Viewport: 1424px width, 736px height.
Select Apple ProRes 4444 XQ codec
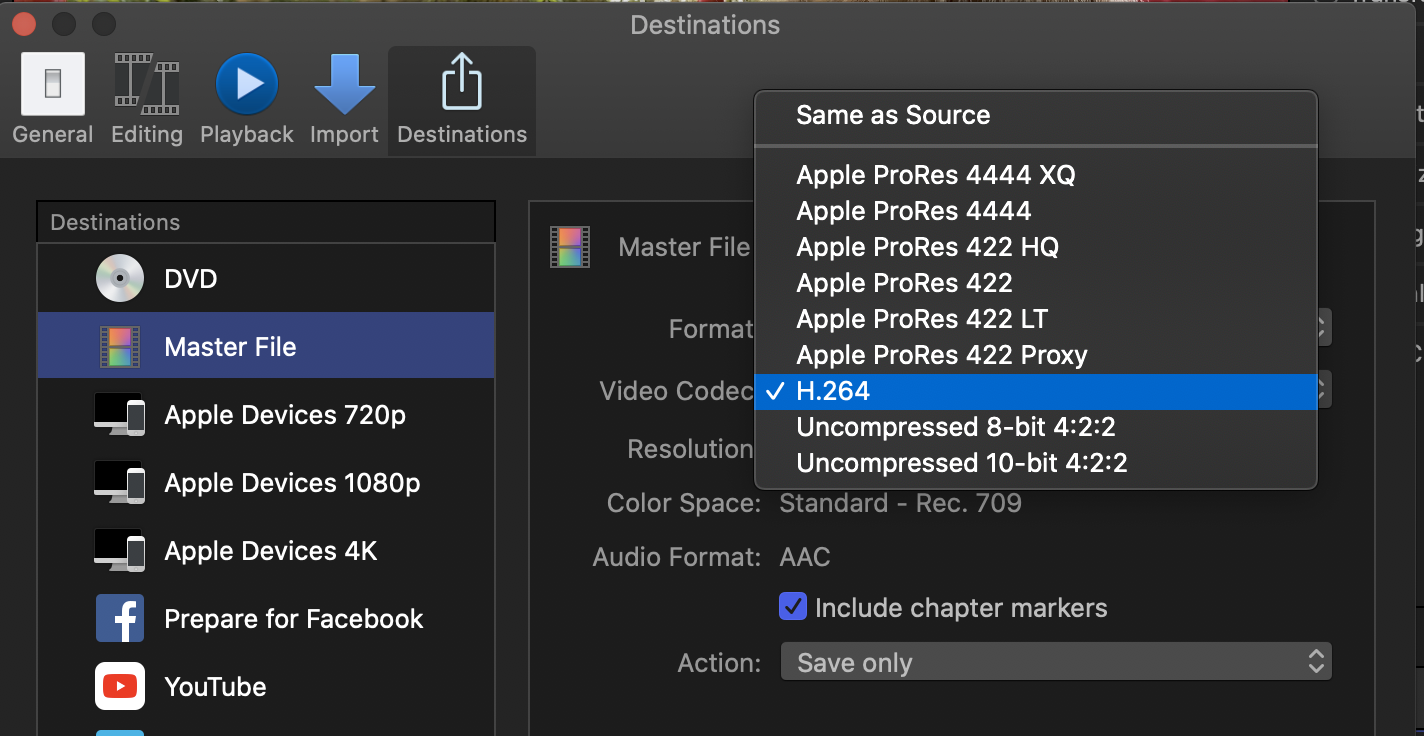pos(935,175)
